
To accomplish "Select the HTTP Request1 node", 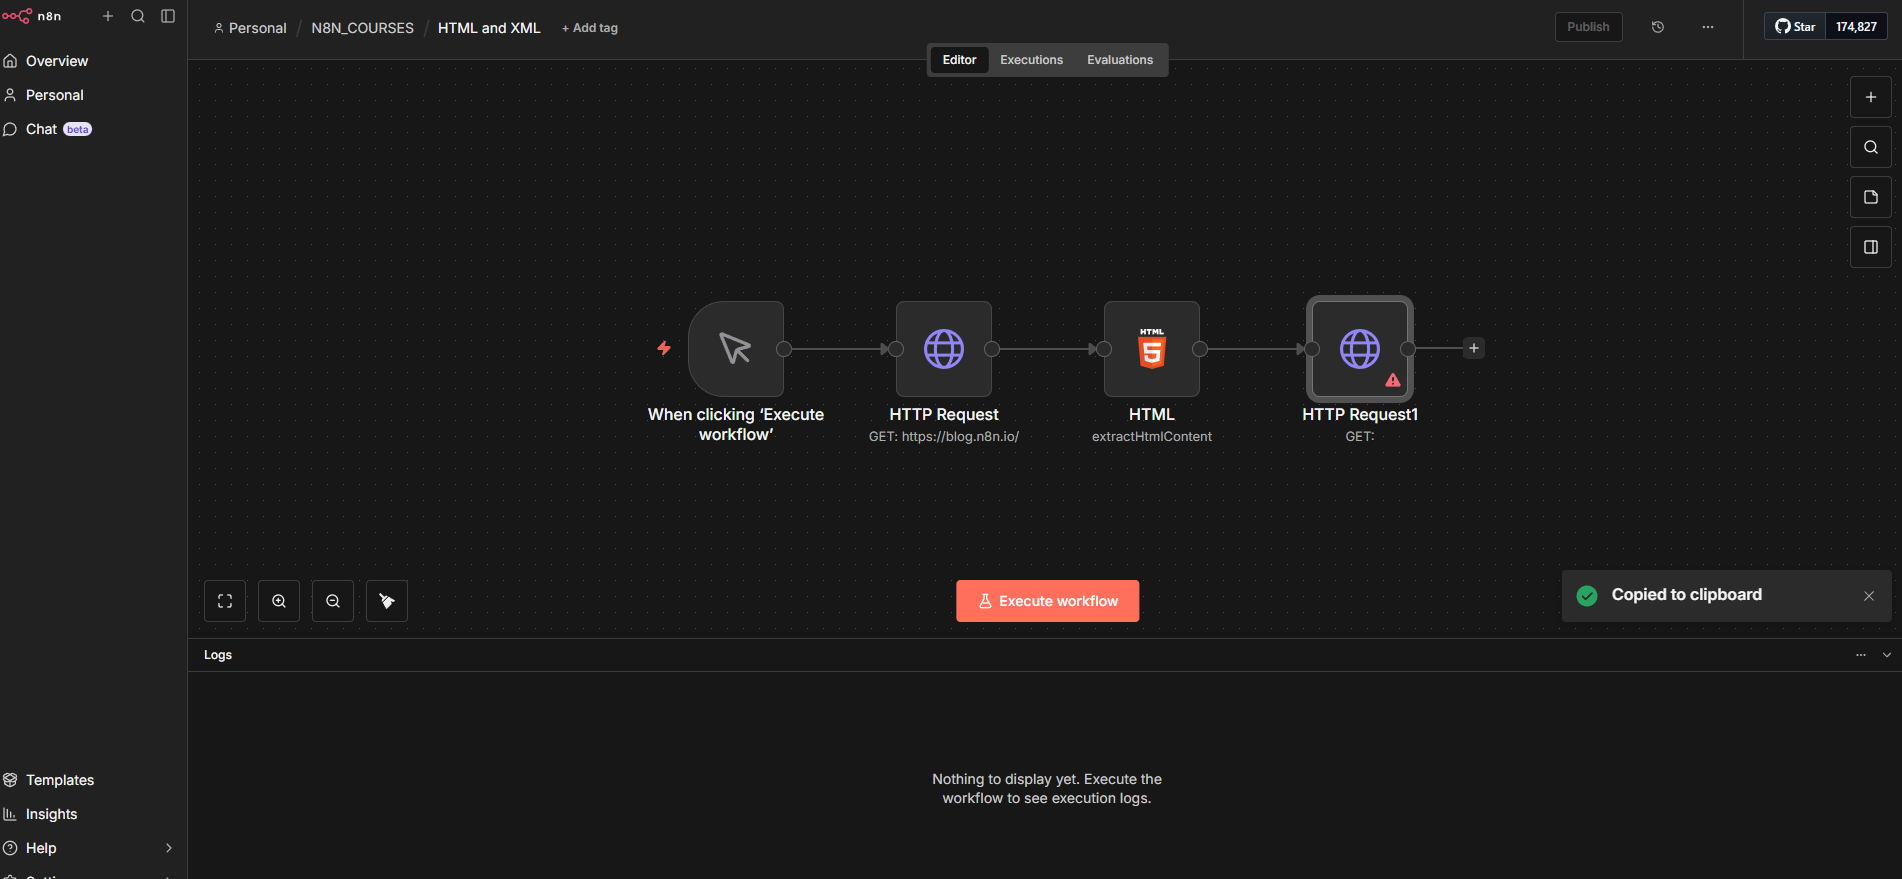I will [x=1360, y=349].
